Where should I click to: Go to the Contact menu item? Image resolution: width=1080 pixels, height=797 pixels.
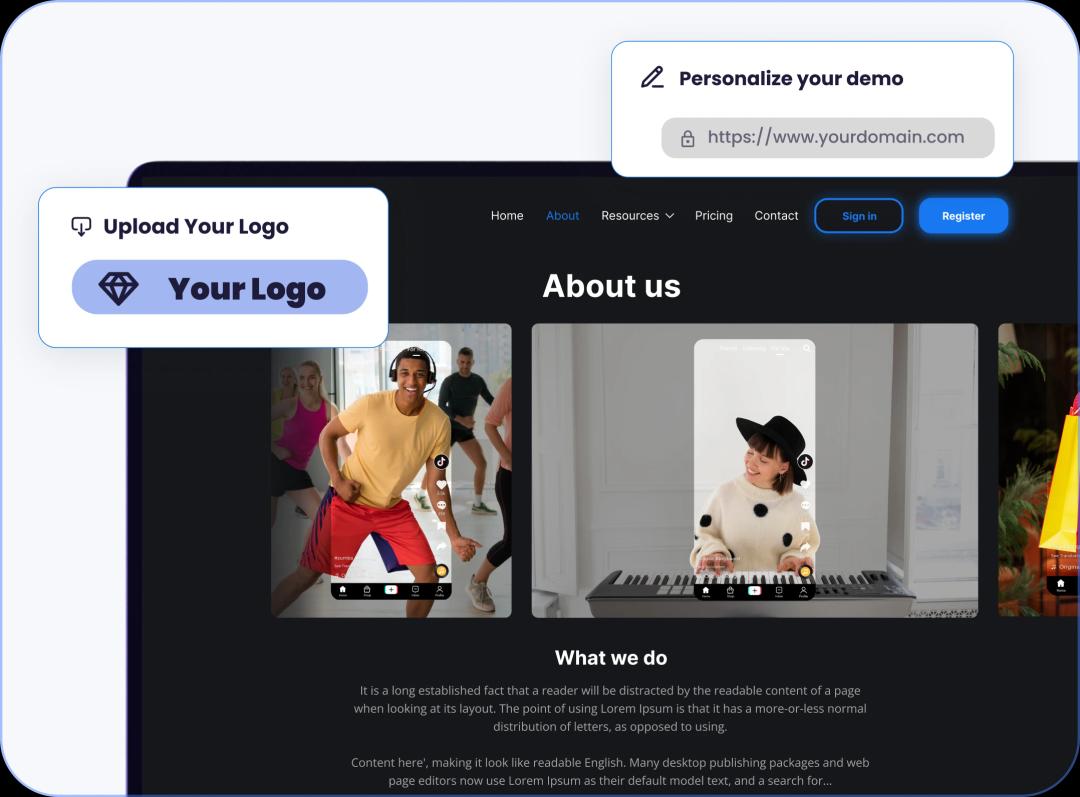(x=776, y=215)
